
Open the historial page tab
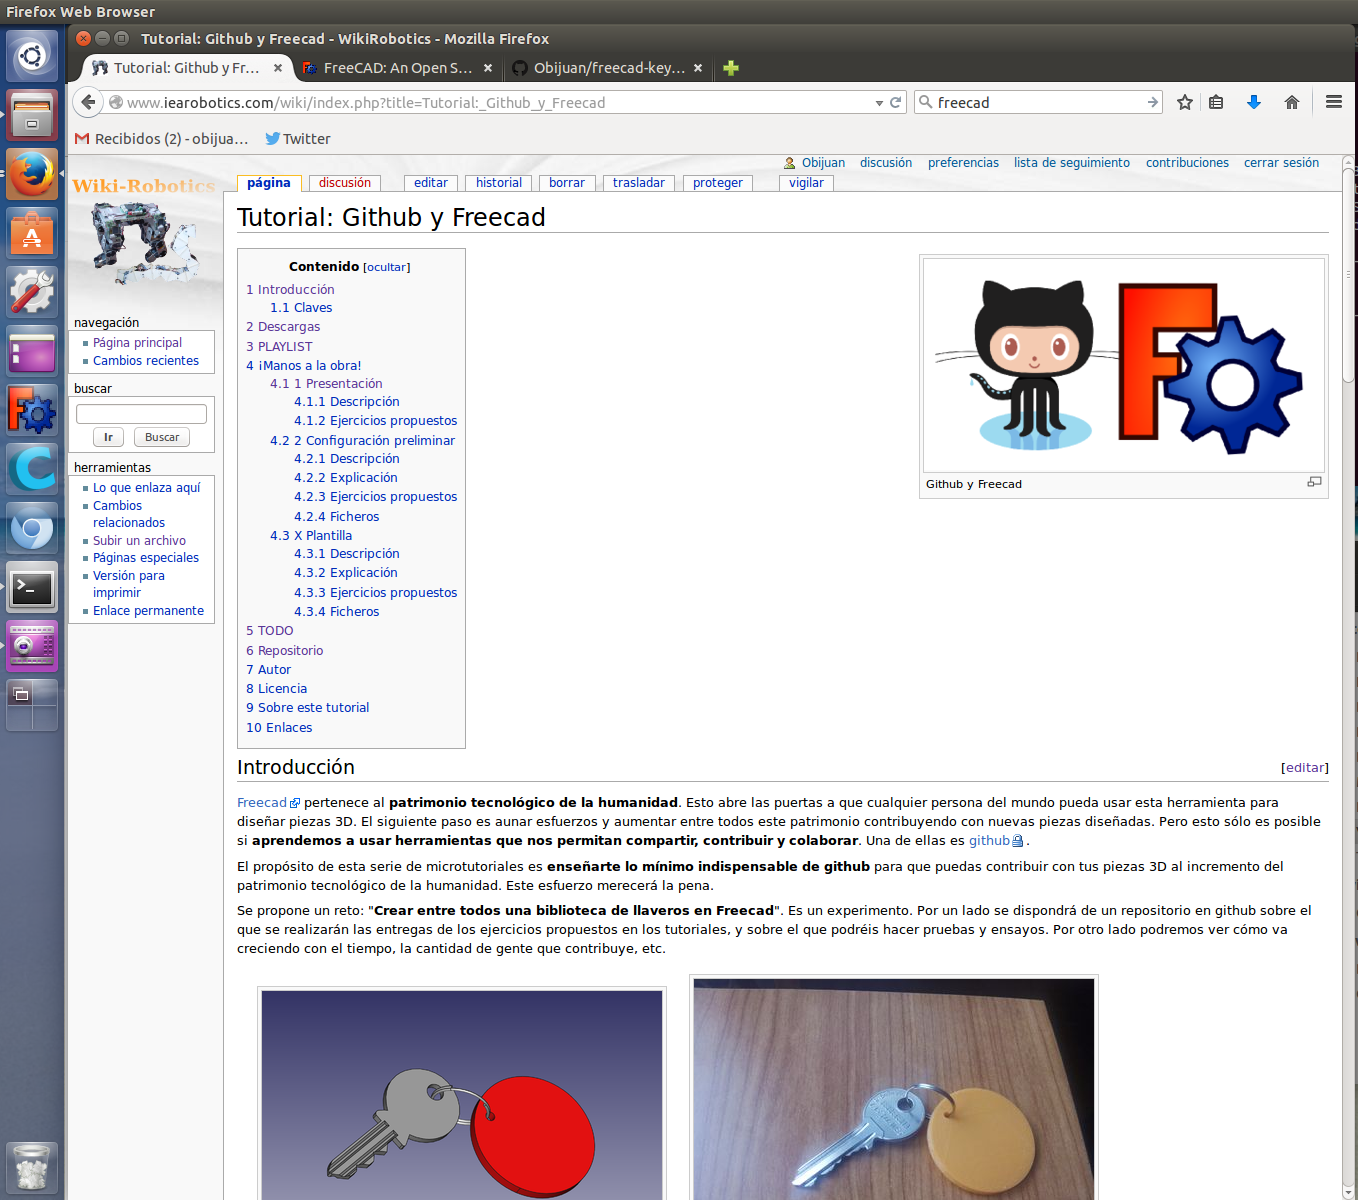point(498,183)
